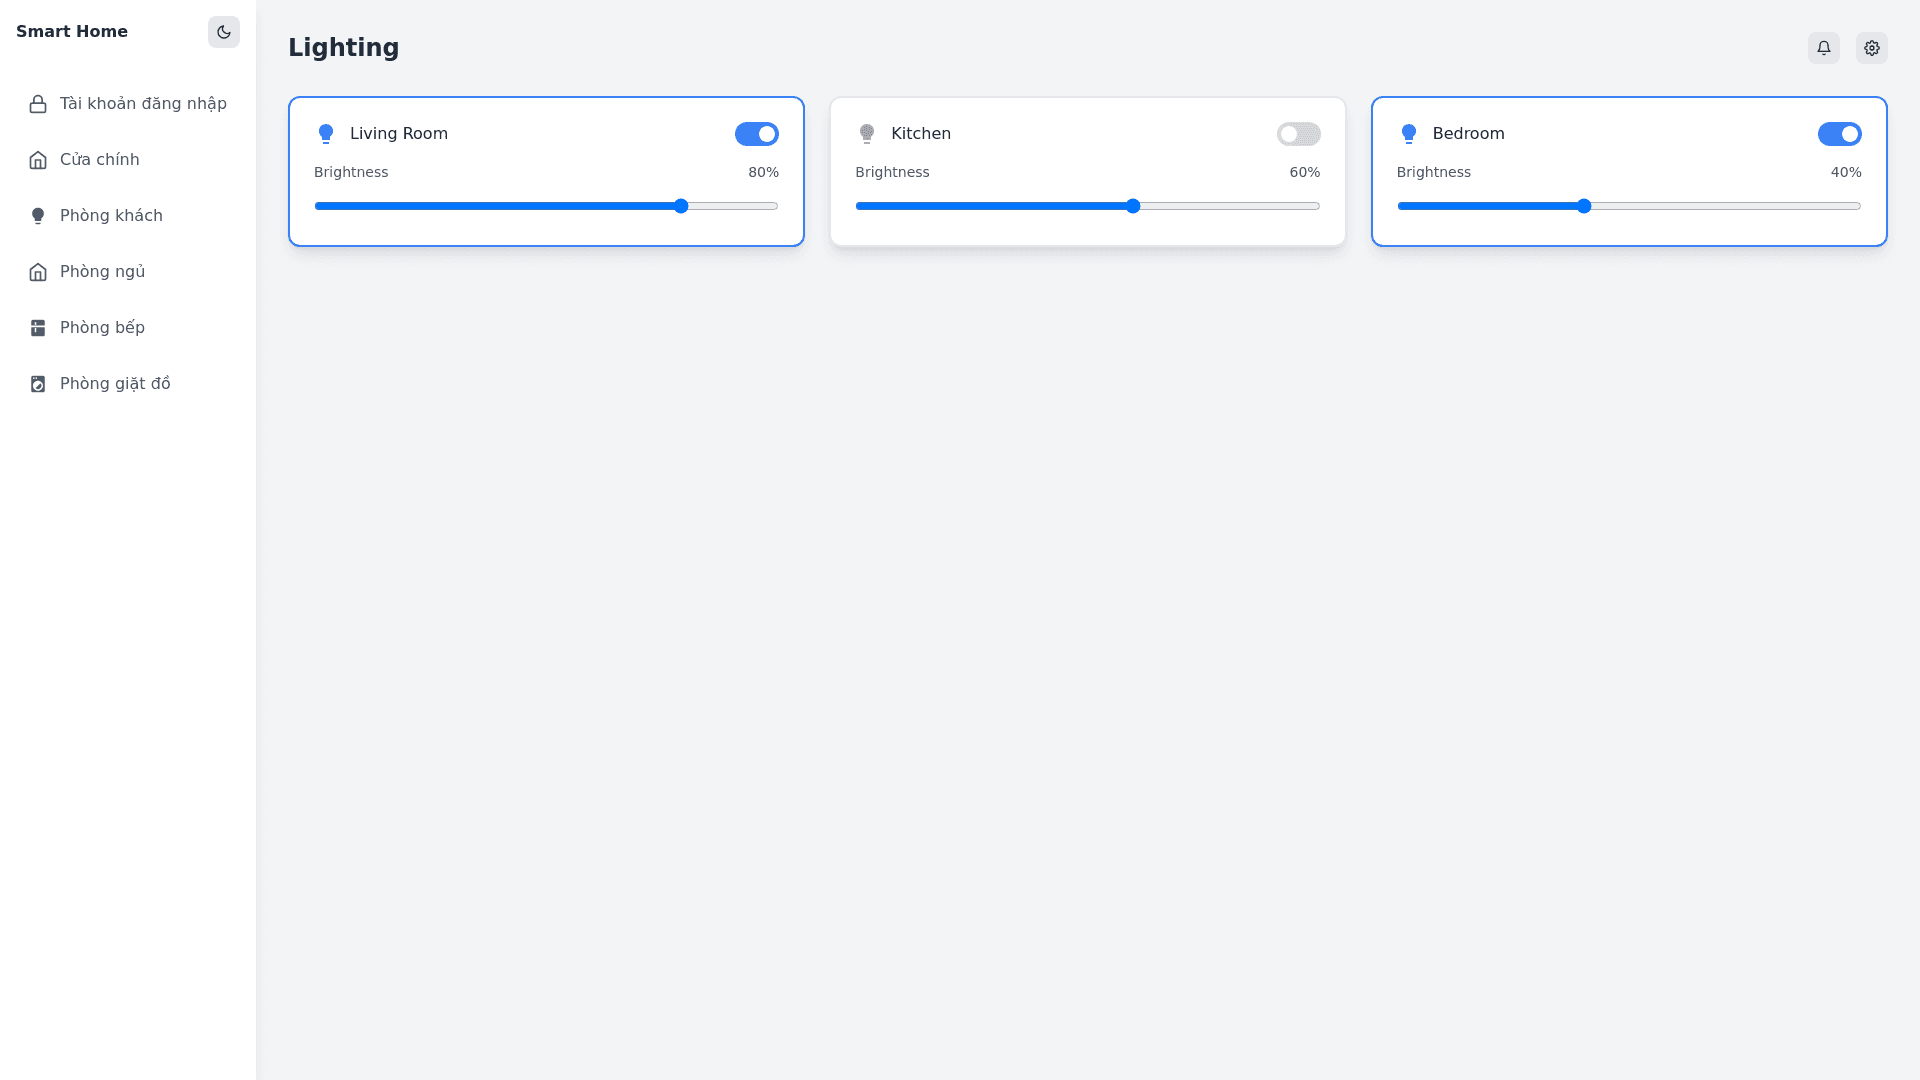The height and width of the screenshot is (1080, 1920).
Task: Go to Phòng khách menu item
Action: pos(110,216)
